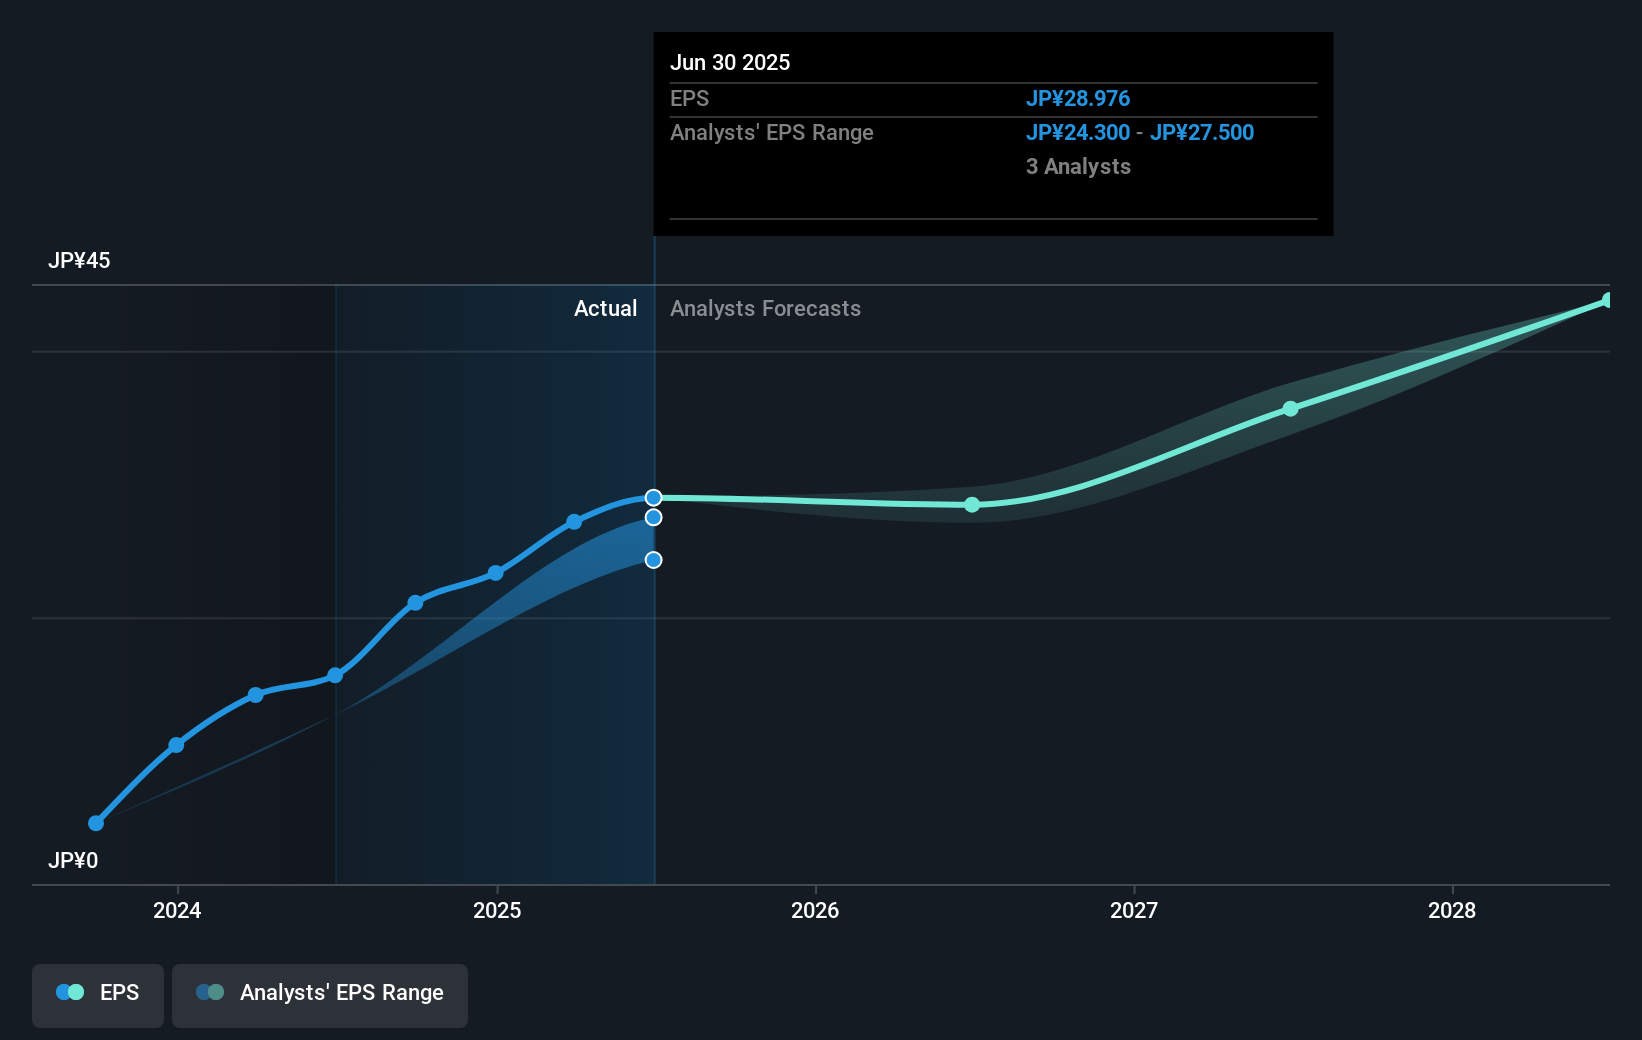Toggle the EPS series visibility in the legend
The width and height of the screenshot is (1642, 1040).
tap(97, 995)
